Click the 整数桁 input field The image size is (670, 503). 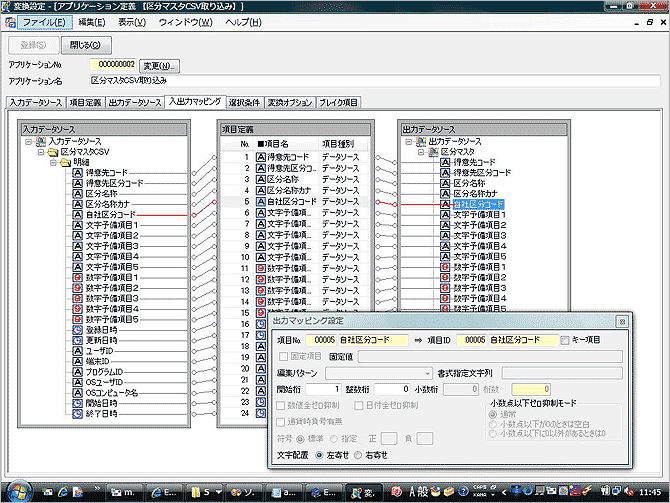[392, 389]
